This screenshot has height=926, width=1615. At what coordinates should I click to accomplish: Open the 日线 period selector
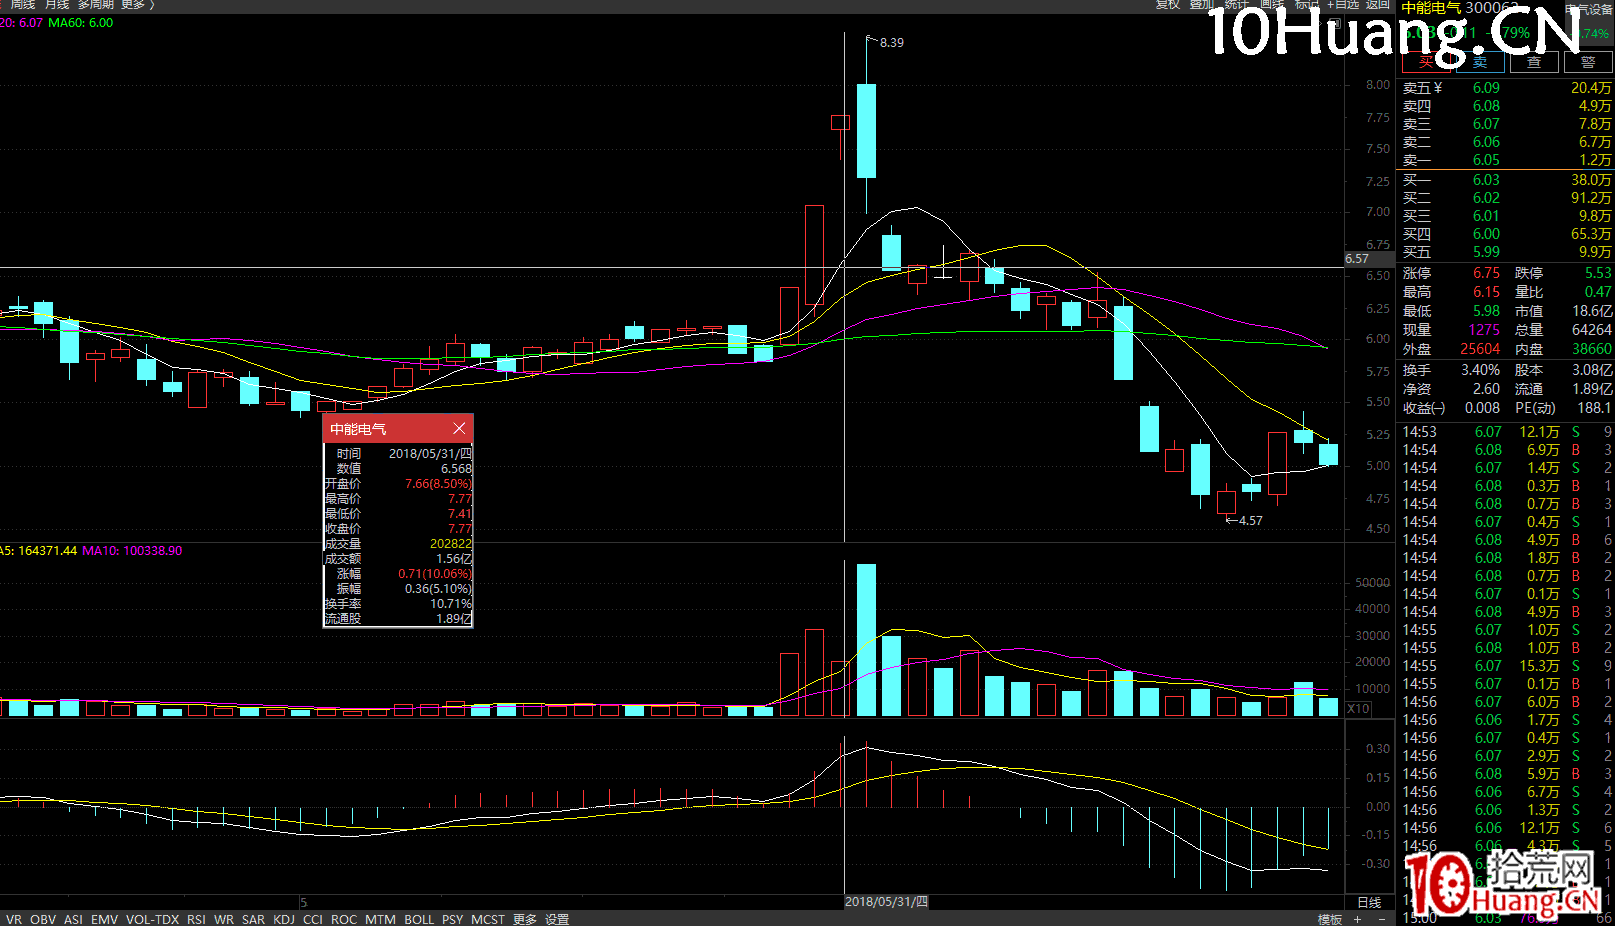[1369, 902]
